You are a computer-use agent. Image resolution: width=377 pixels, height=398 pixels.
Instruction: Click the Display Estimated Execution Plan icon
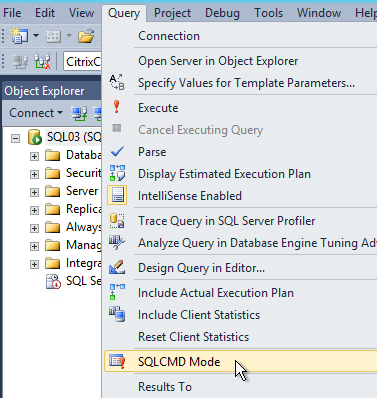tap(117, 173)
